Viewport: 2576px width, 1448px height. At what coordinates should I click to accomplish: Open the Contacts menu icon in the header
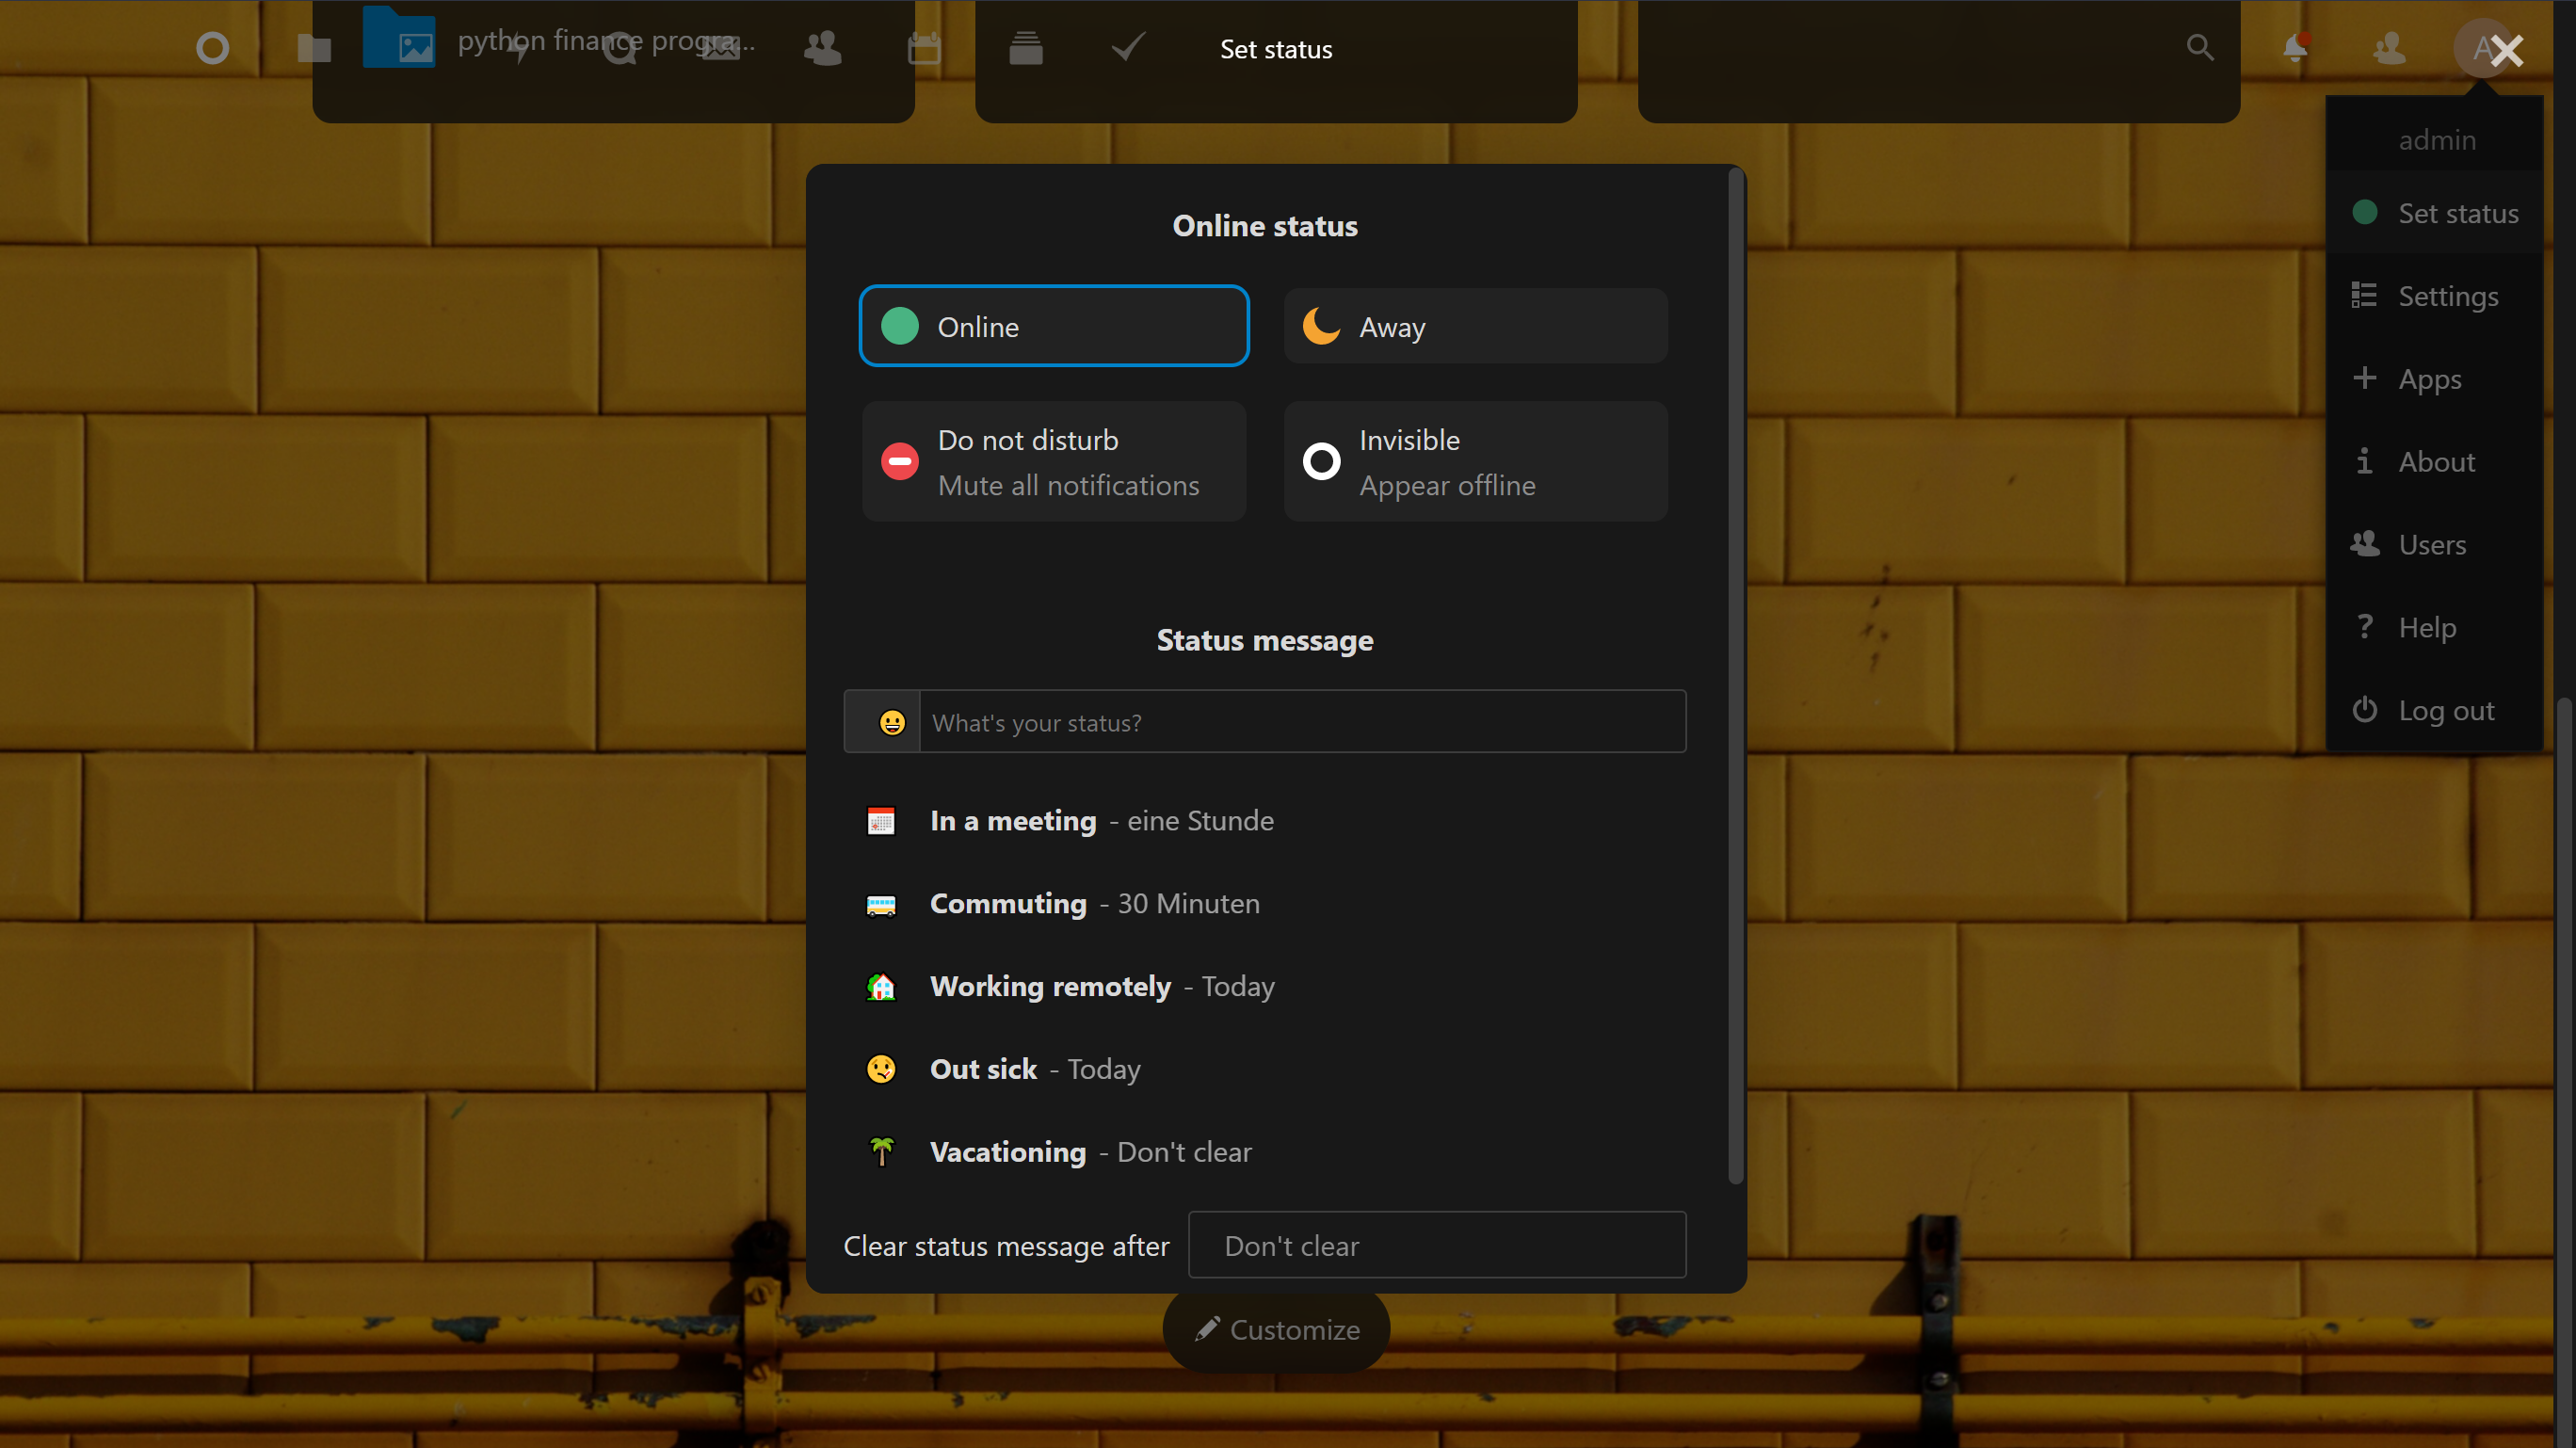click(x=2389, y=48)
